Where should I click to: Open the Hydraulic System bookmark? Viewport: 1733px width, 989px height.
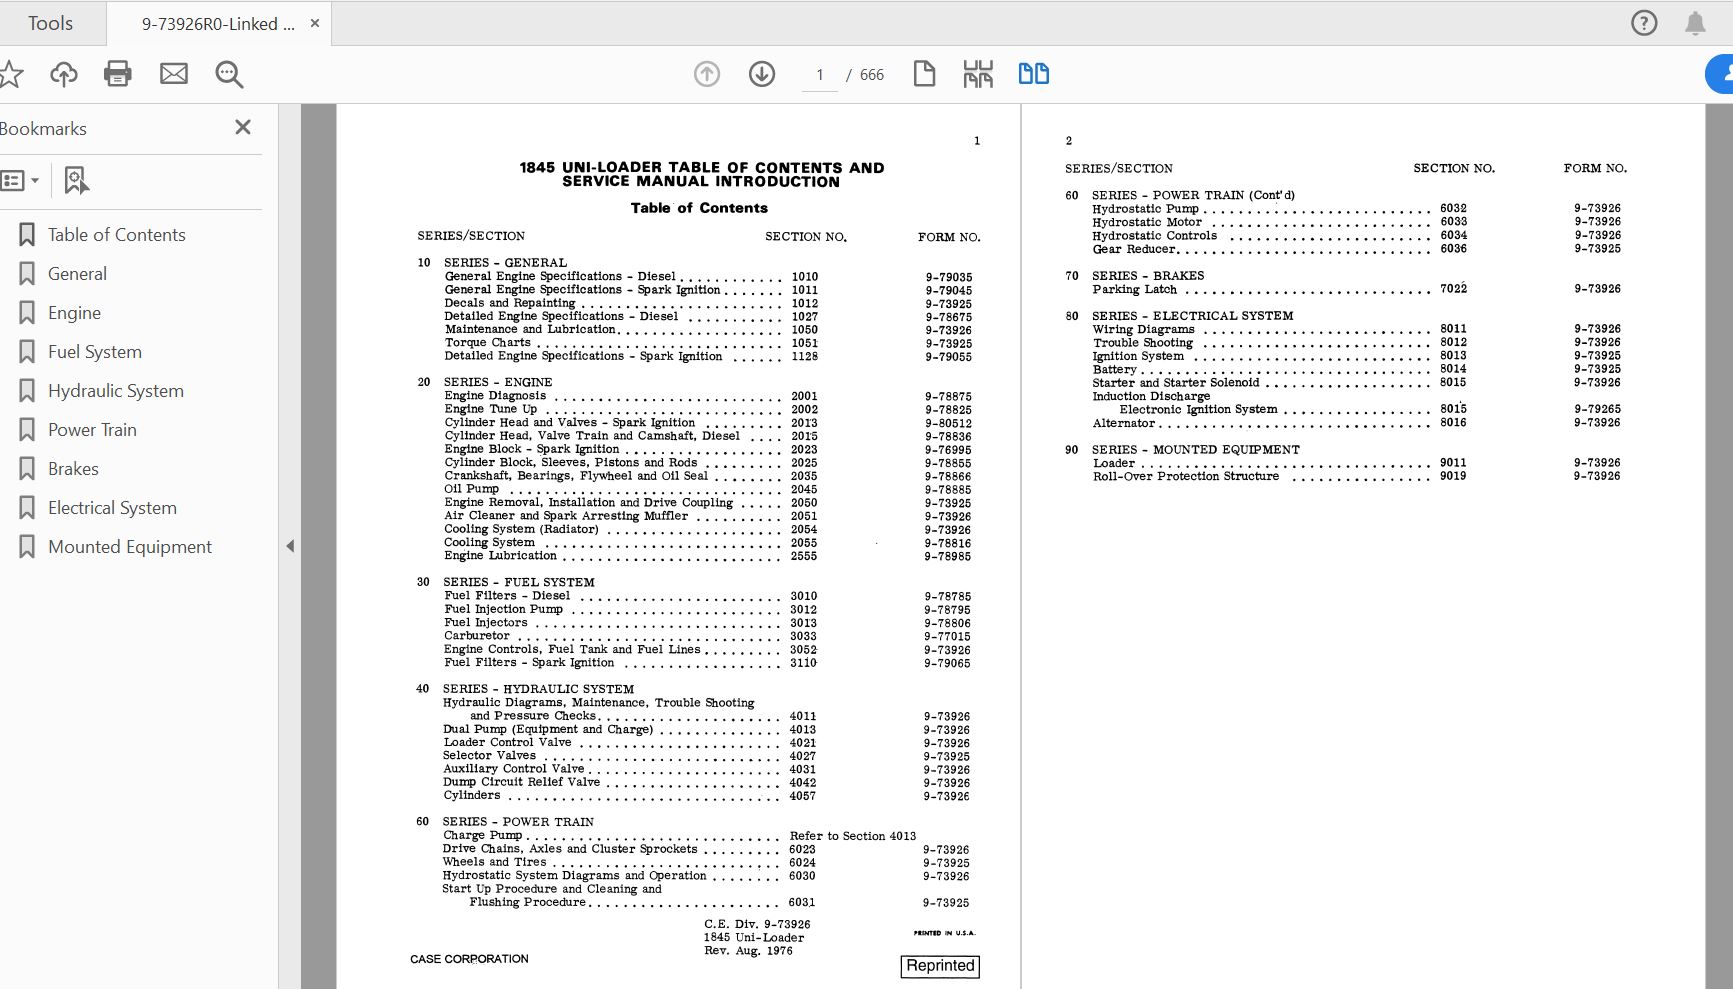tap(115, 391)
